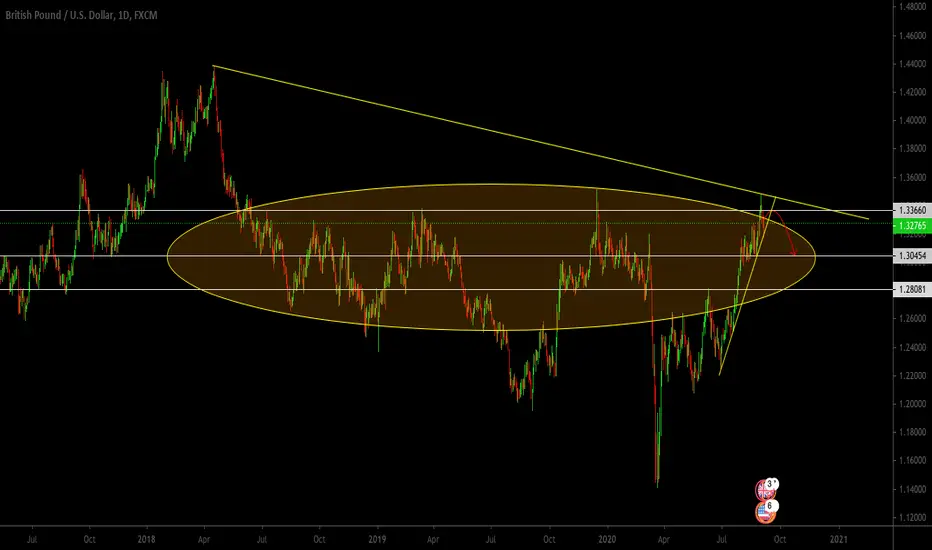Select the green 1.32765 current price label
This screenshot has height=550, width=932.
[x=912, y=225]
